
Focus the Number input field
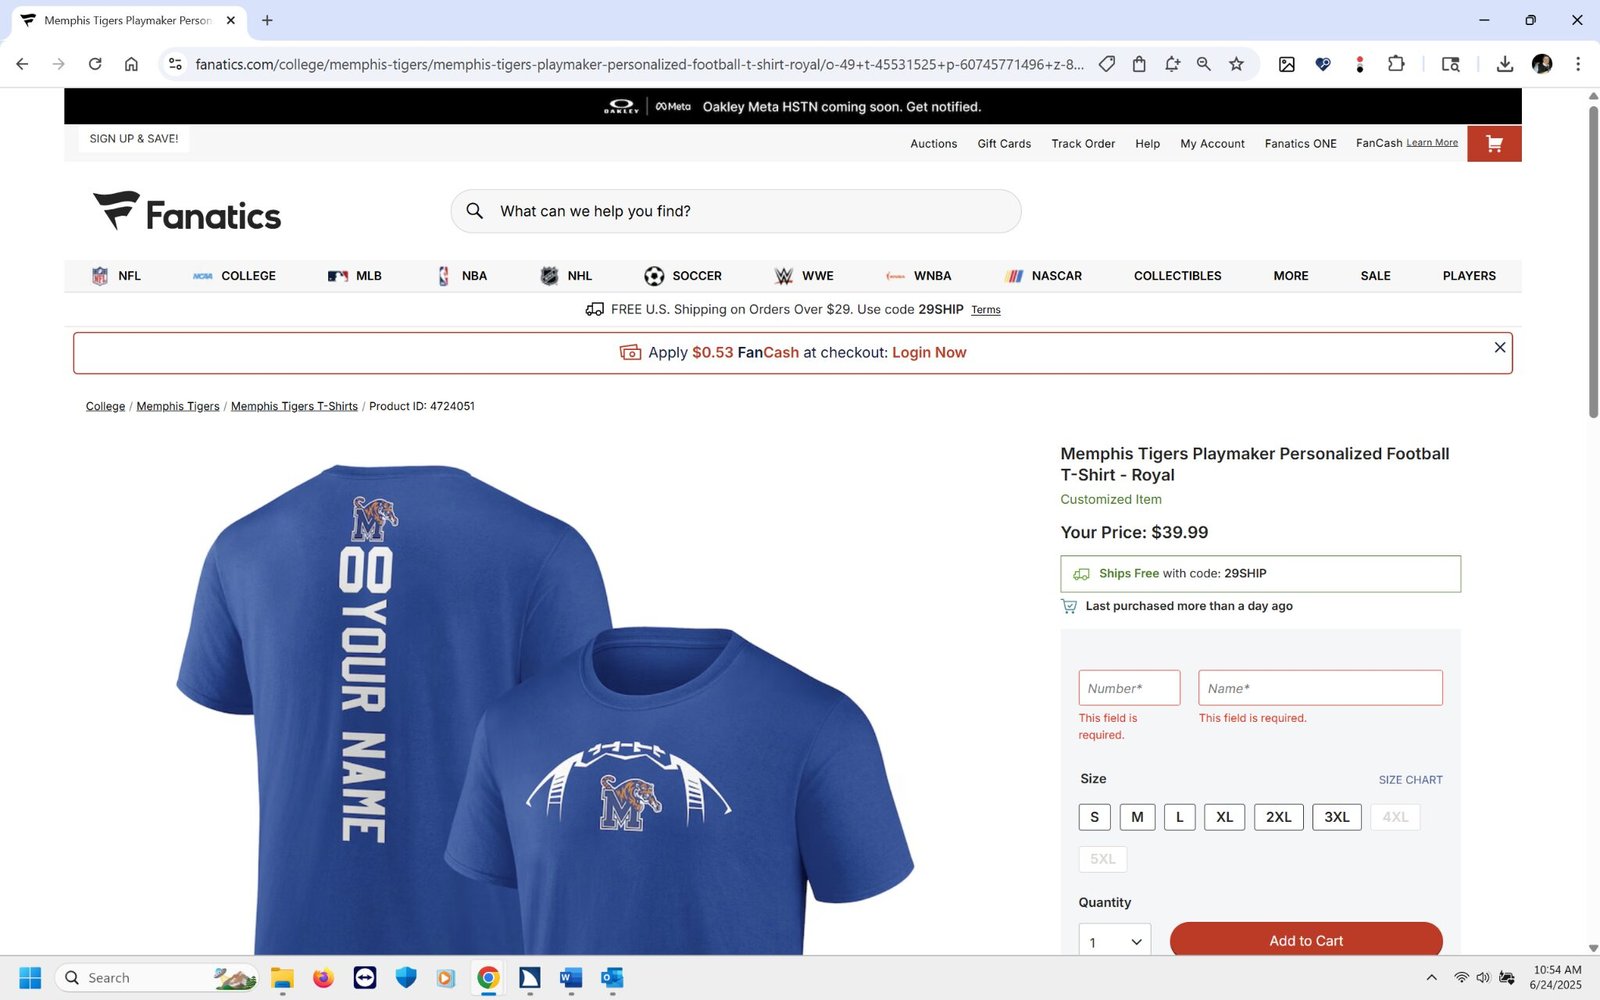click(x=1129, y=688)
